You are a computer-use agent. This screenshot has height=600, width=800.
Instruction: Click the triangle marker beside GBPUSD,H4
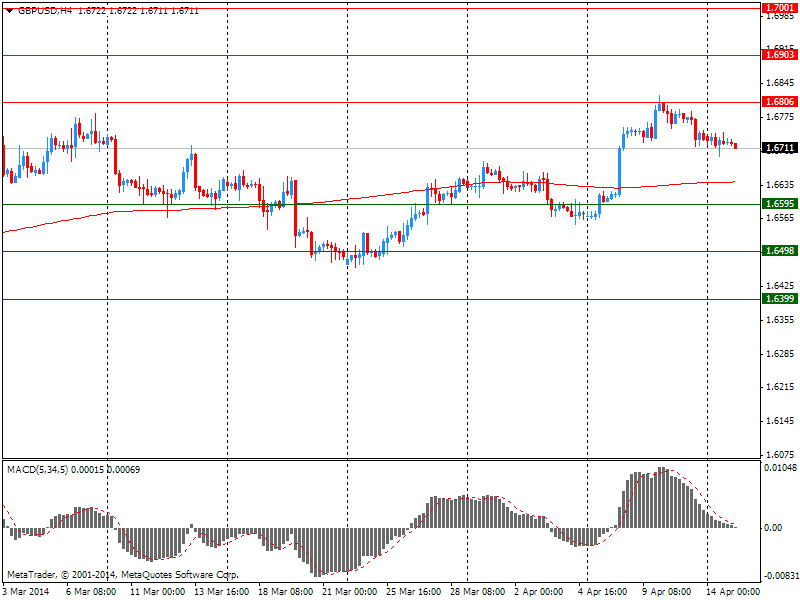coord(10,11)
